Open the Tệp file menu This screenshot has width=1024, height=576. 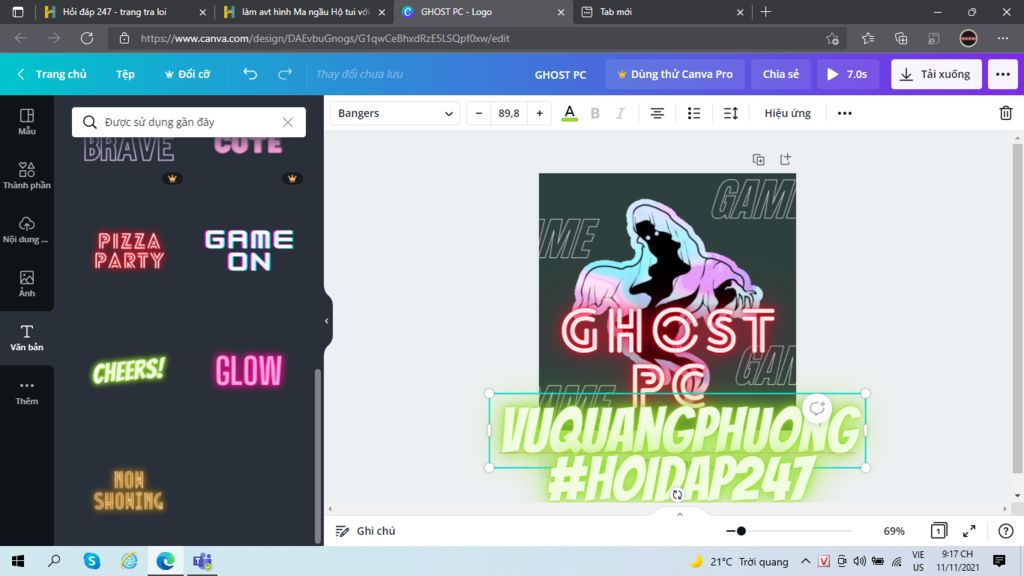click(x=125, y=74)
